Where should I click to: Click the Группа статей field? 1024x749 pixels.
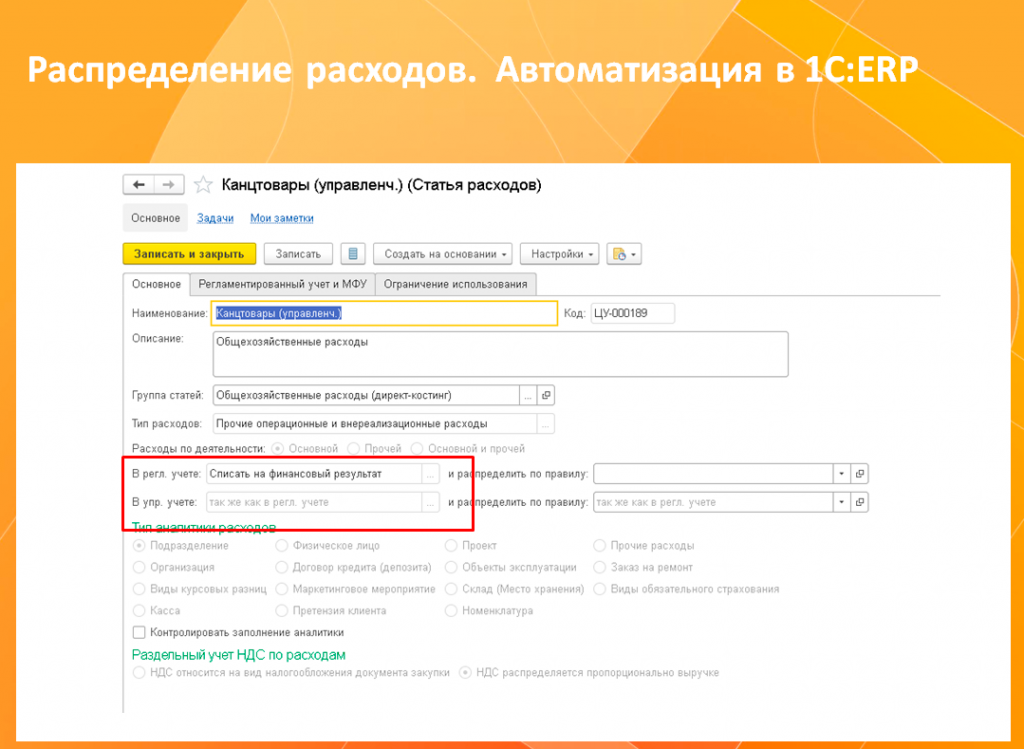(366, 395)
